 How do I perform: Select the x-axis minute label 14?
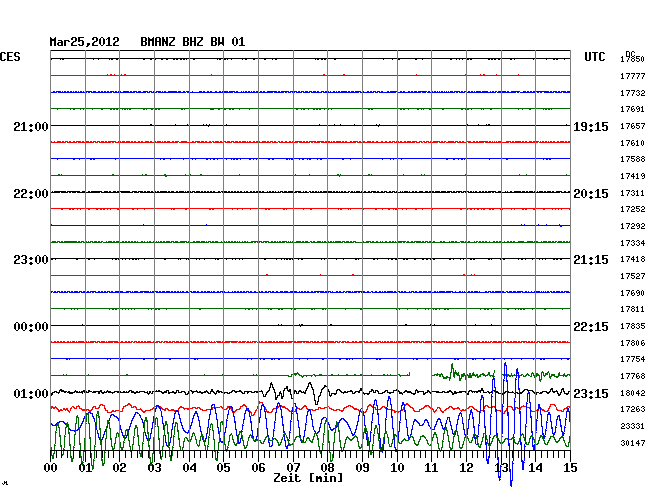pyautogui.click(x=536, y=468)
